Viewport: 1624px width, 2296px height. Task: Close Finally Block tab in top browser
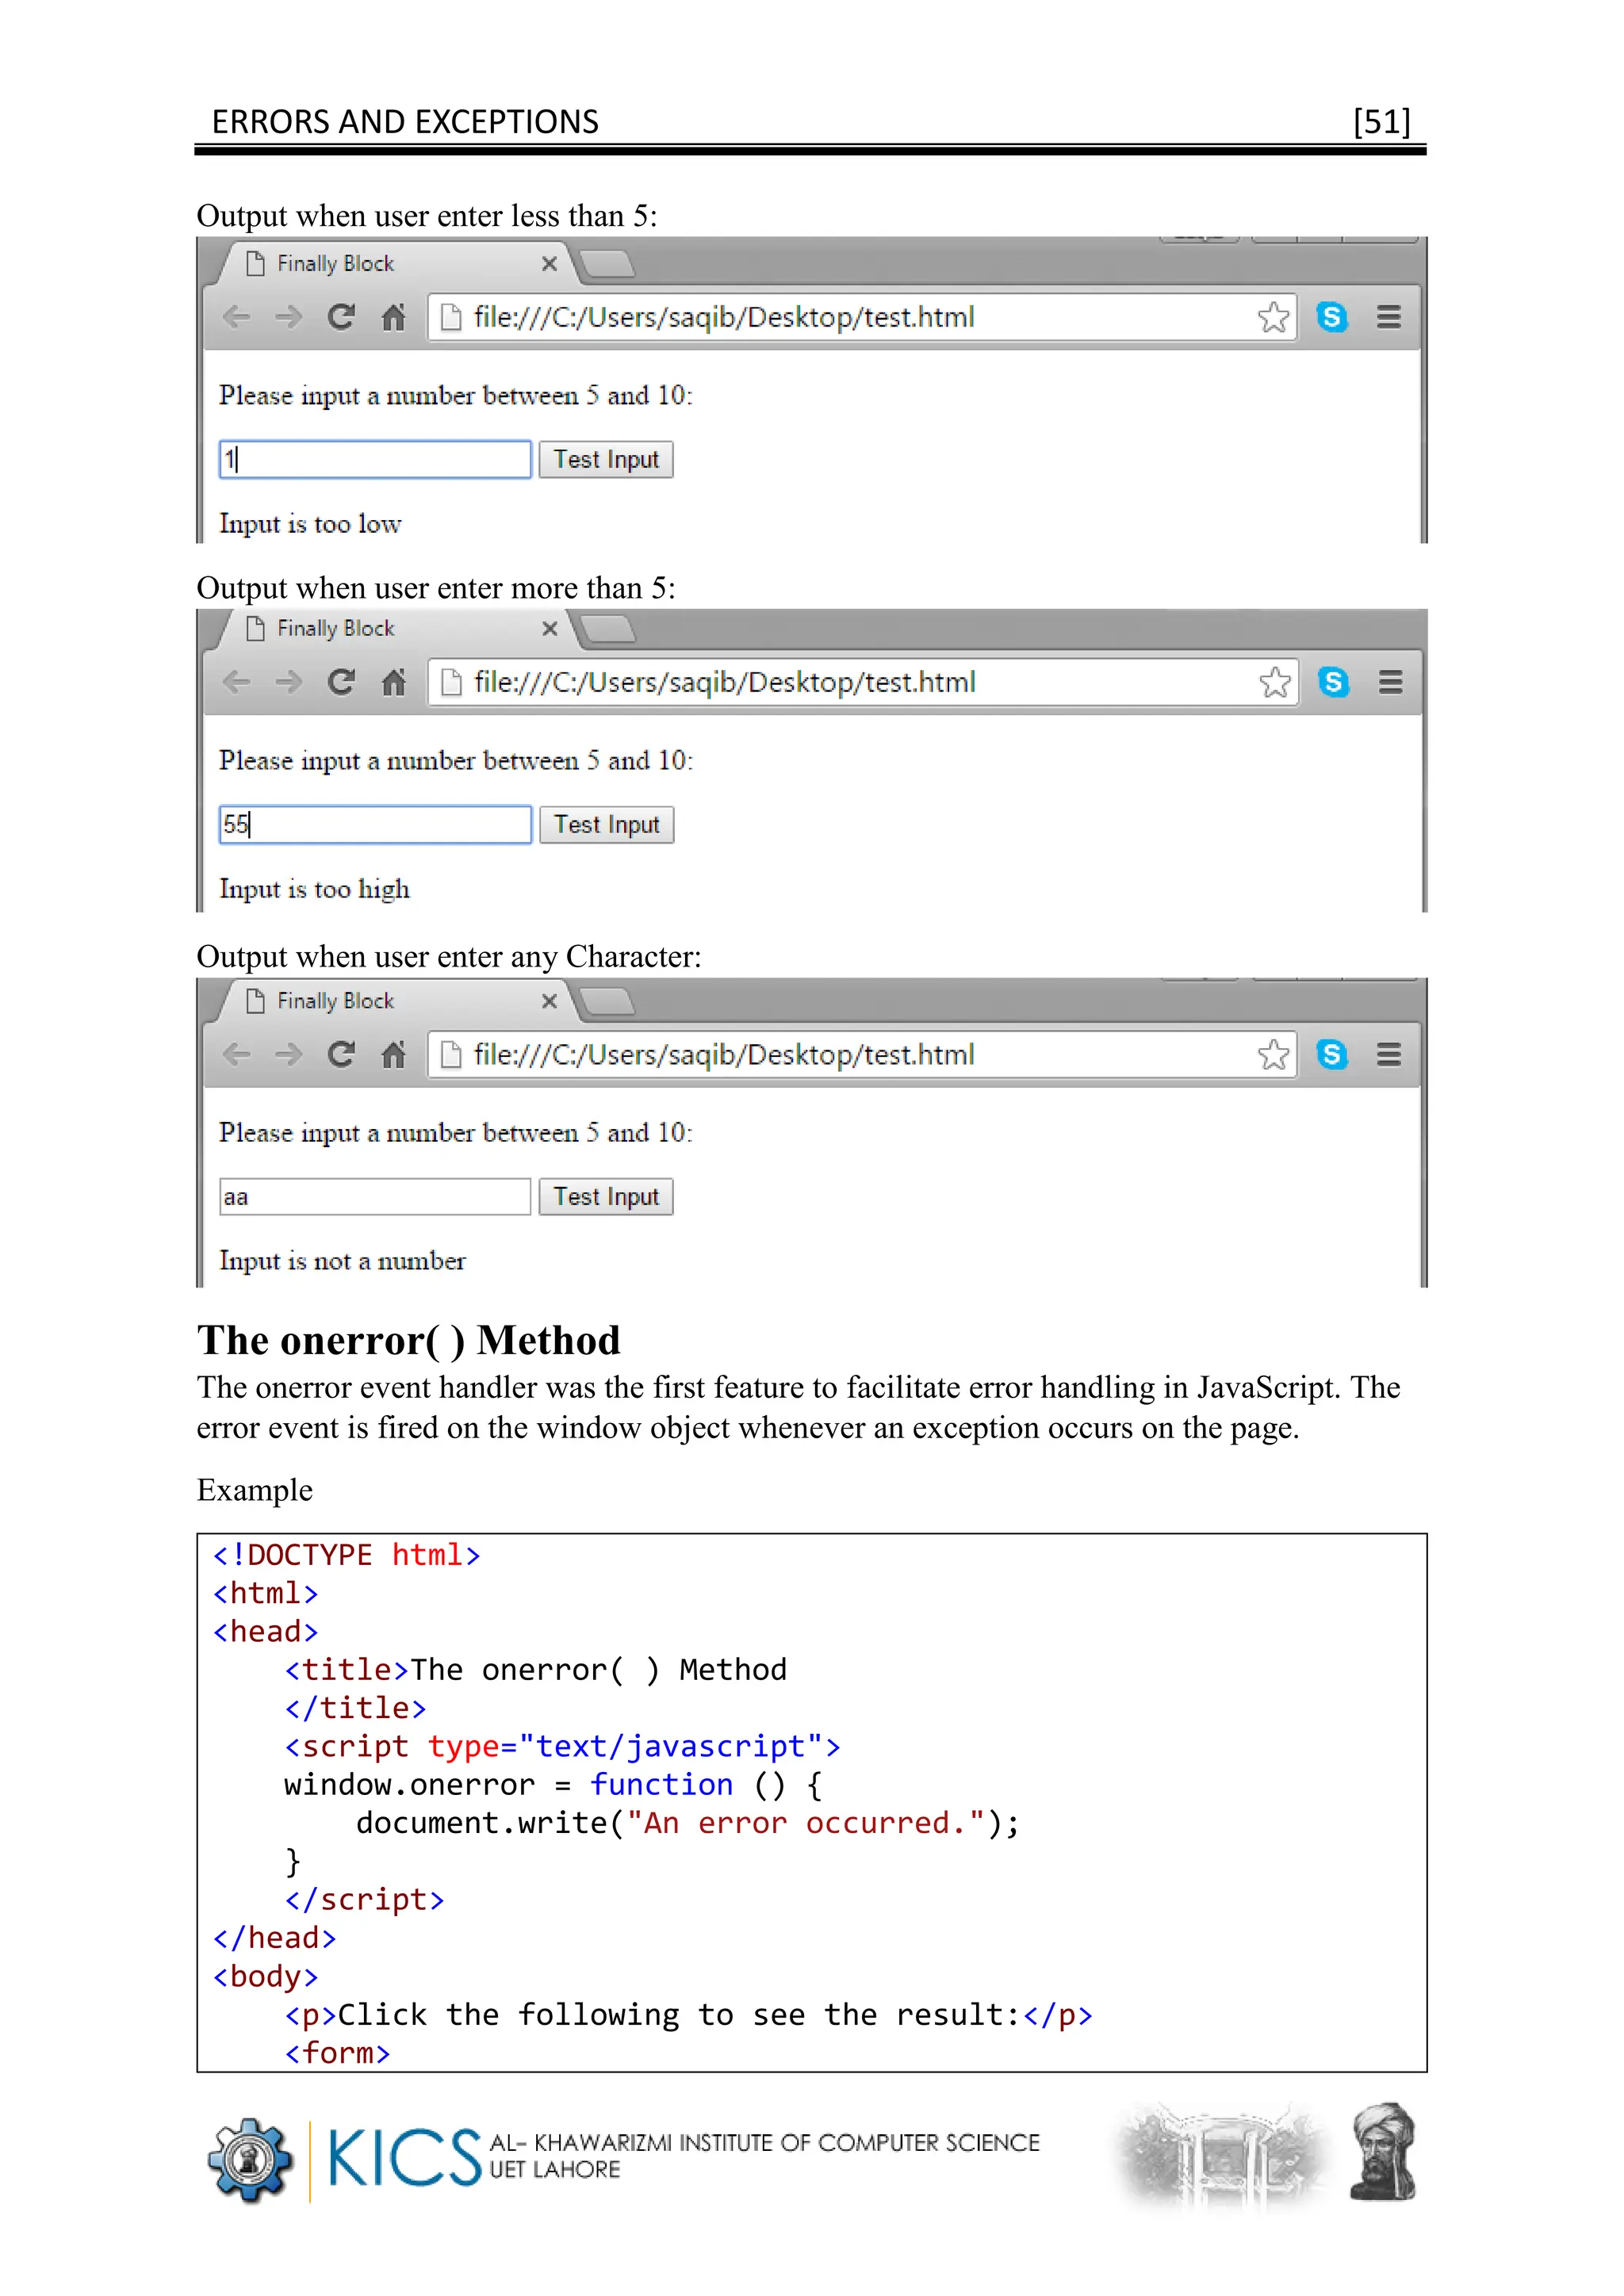pos(549,264)
